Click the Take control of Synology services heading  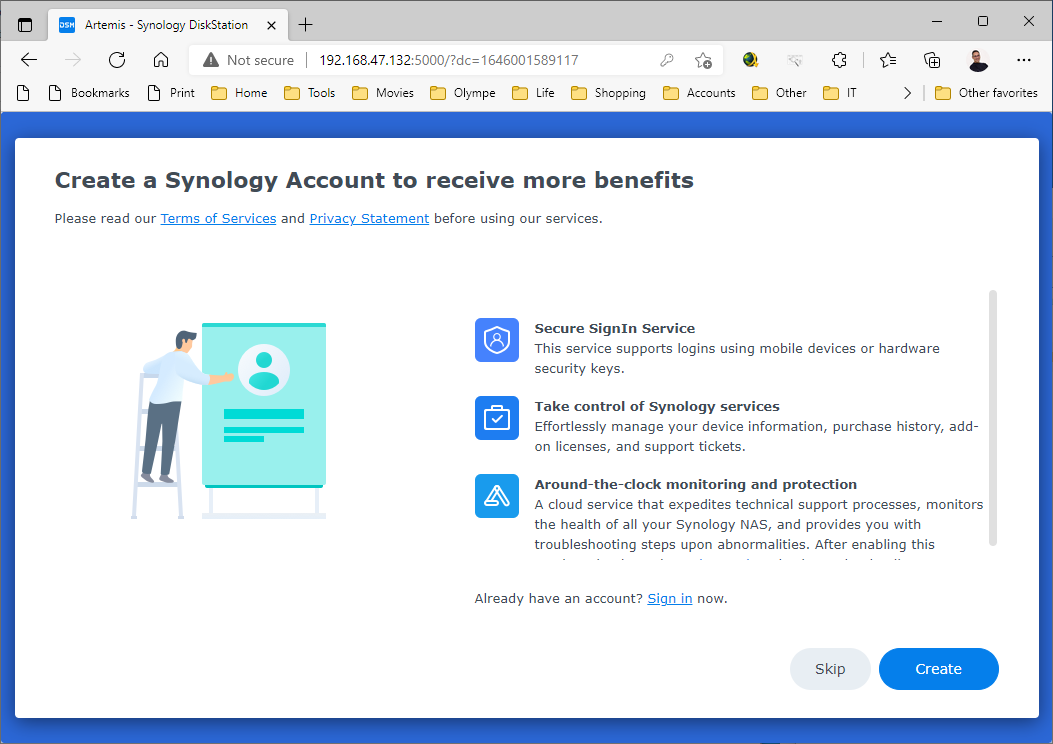click(x=657, y=406)
